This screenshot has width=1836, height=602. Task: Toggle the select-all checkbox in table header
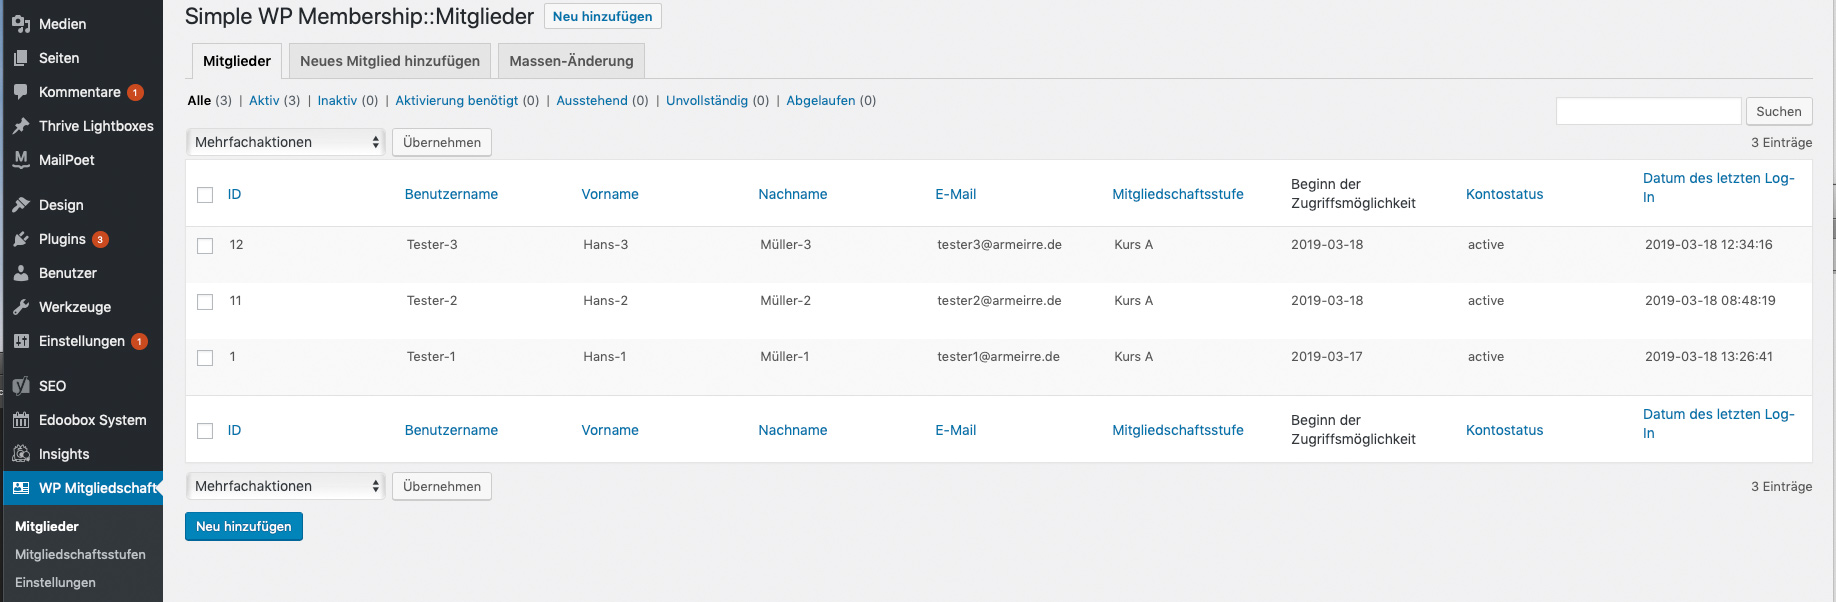[205, 195]
